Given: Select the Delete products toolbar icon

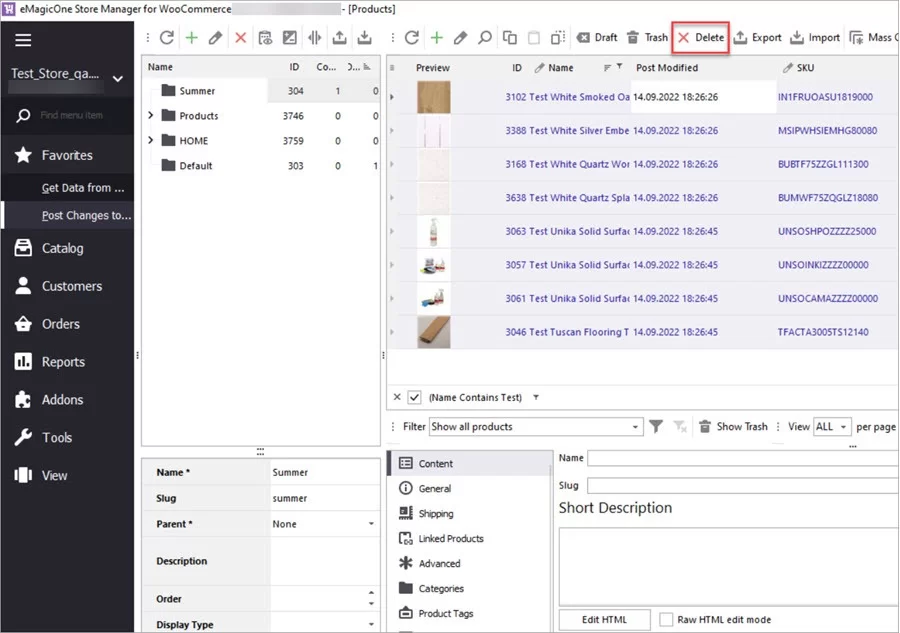Looking at the screenshot, I should pyautogui.click(x=700, y=38).
